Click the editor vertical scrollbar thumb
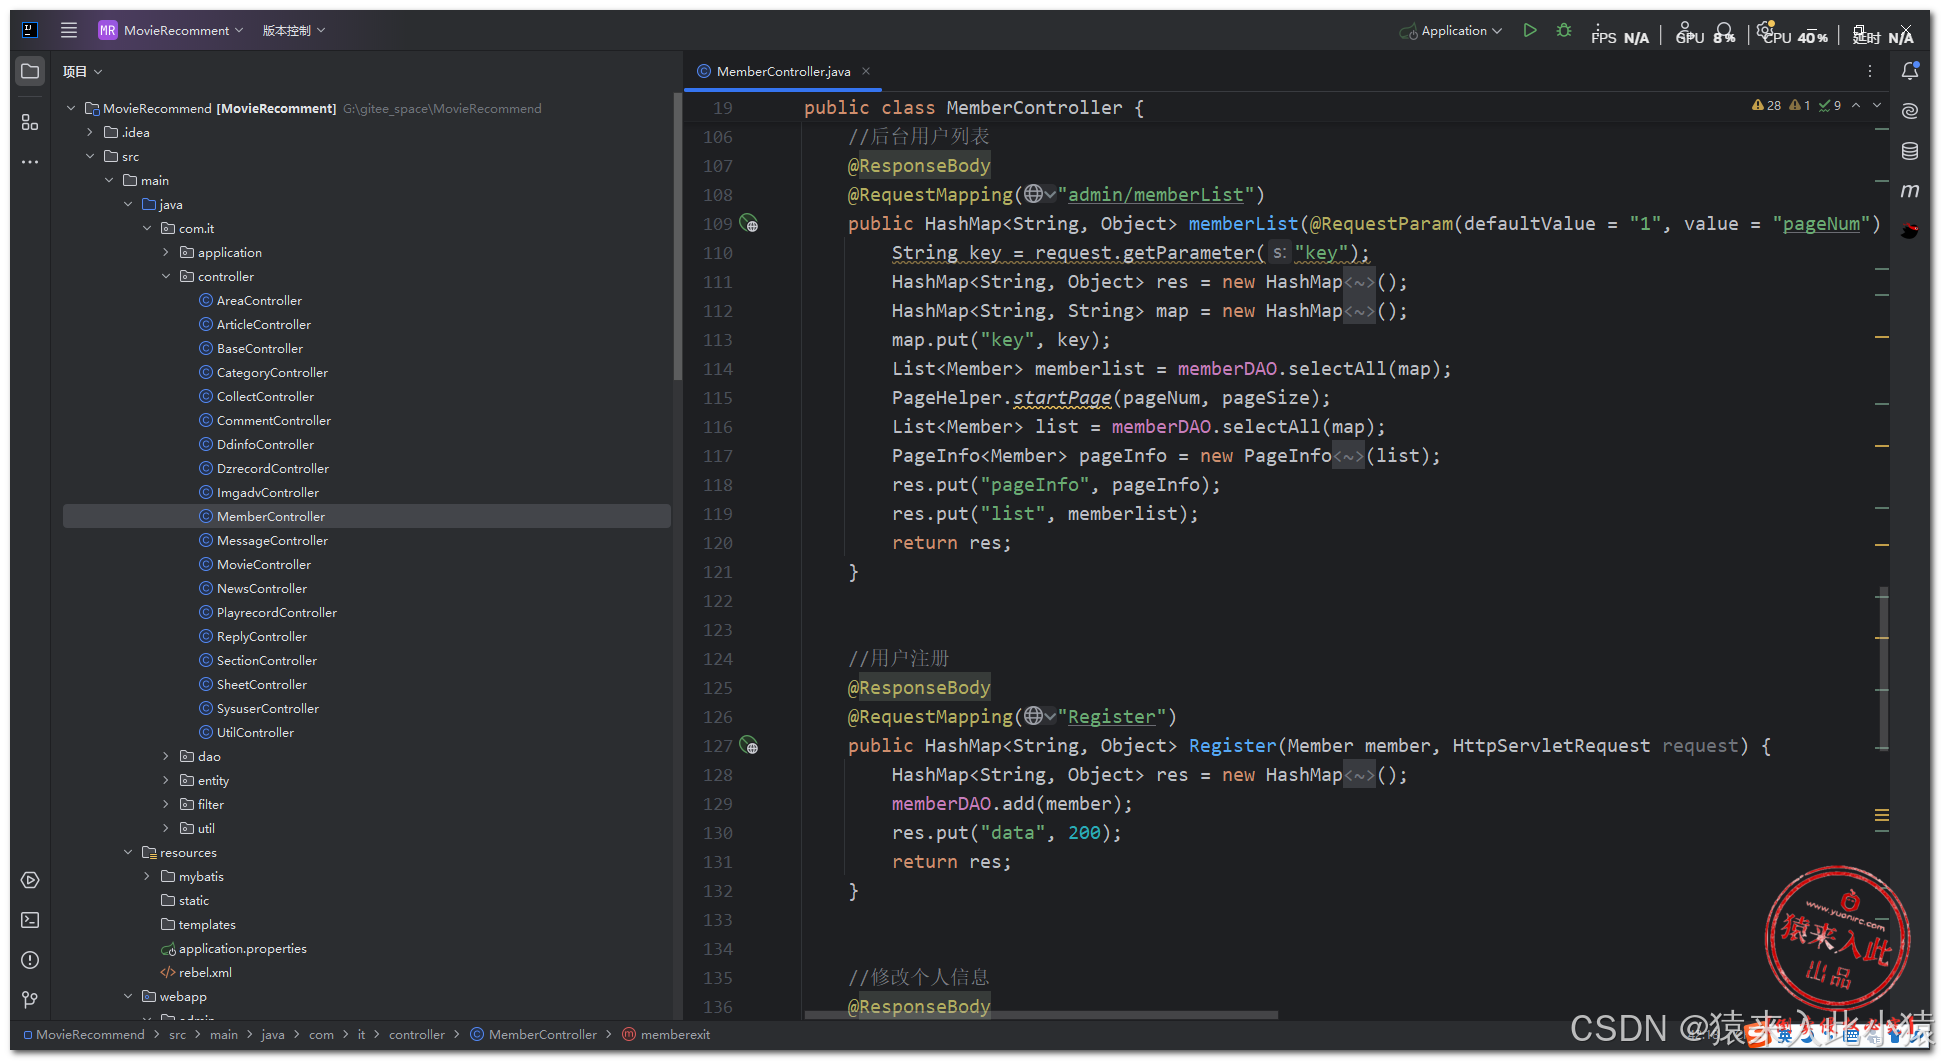Viewport: 1941px width, 1061px height. tap(1883, 667)
